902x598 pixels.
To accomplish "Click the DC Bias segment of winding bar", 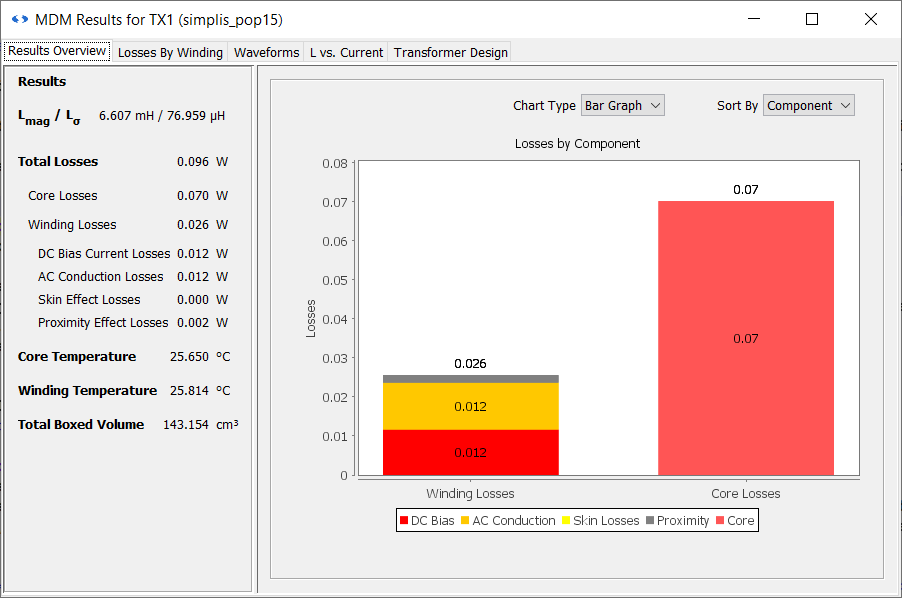I will click(470, 453).
